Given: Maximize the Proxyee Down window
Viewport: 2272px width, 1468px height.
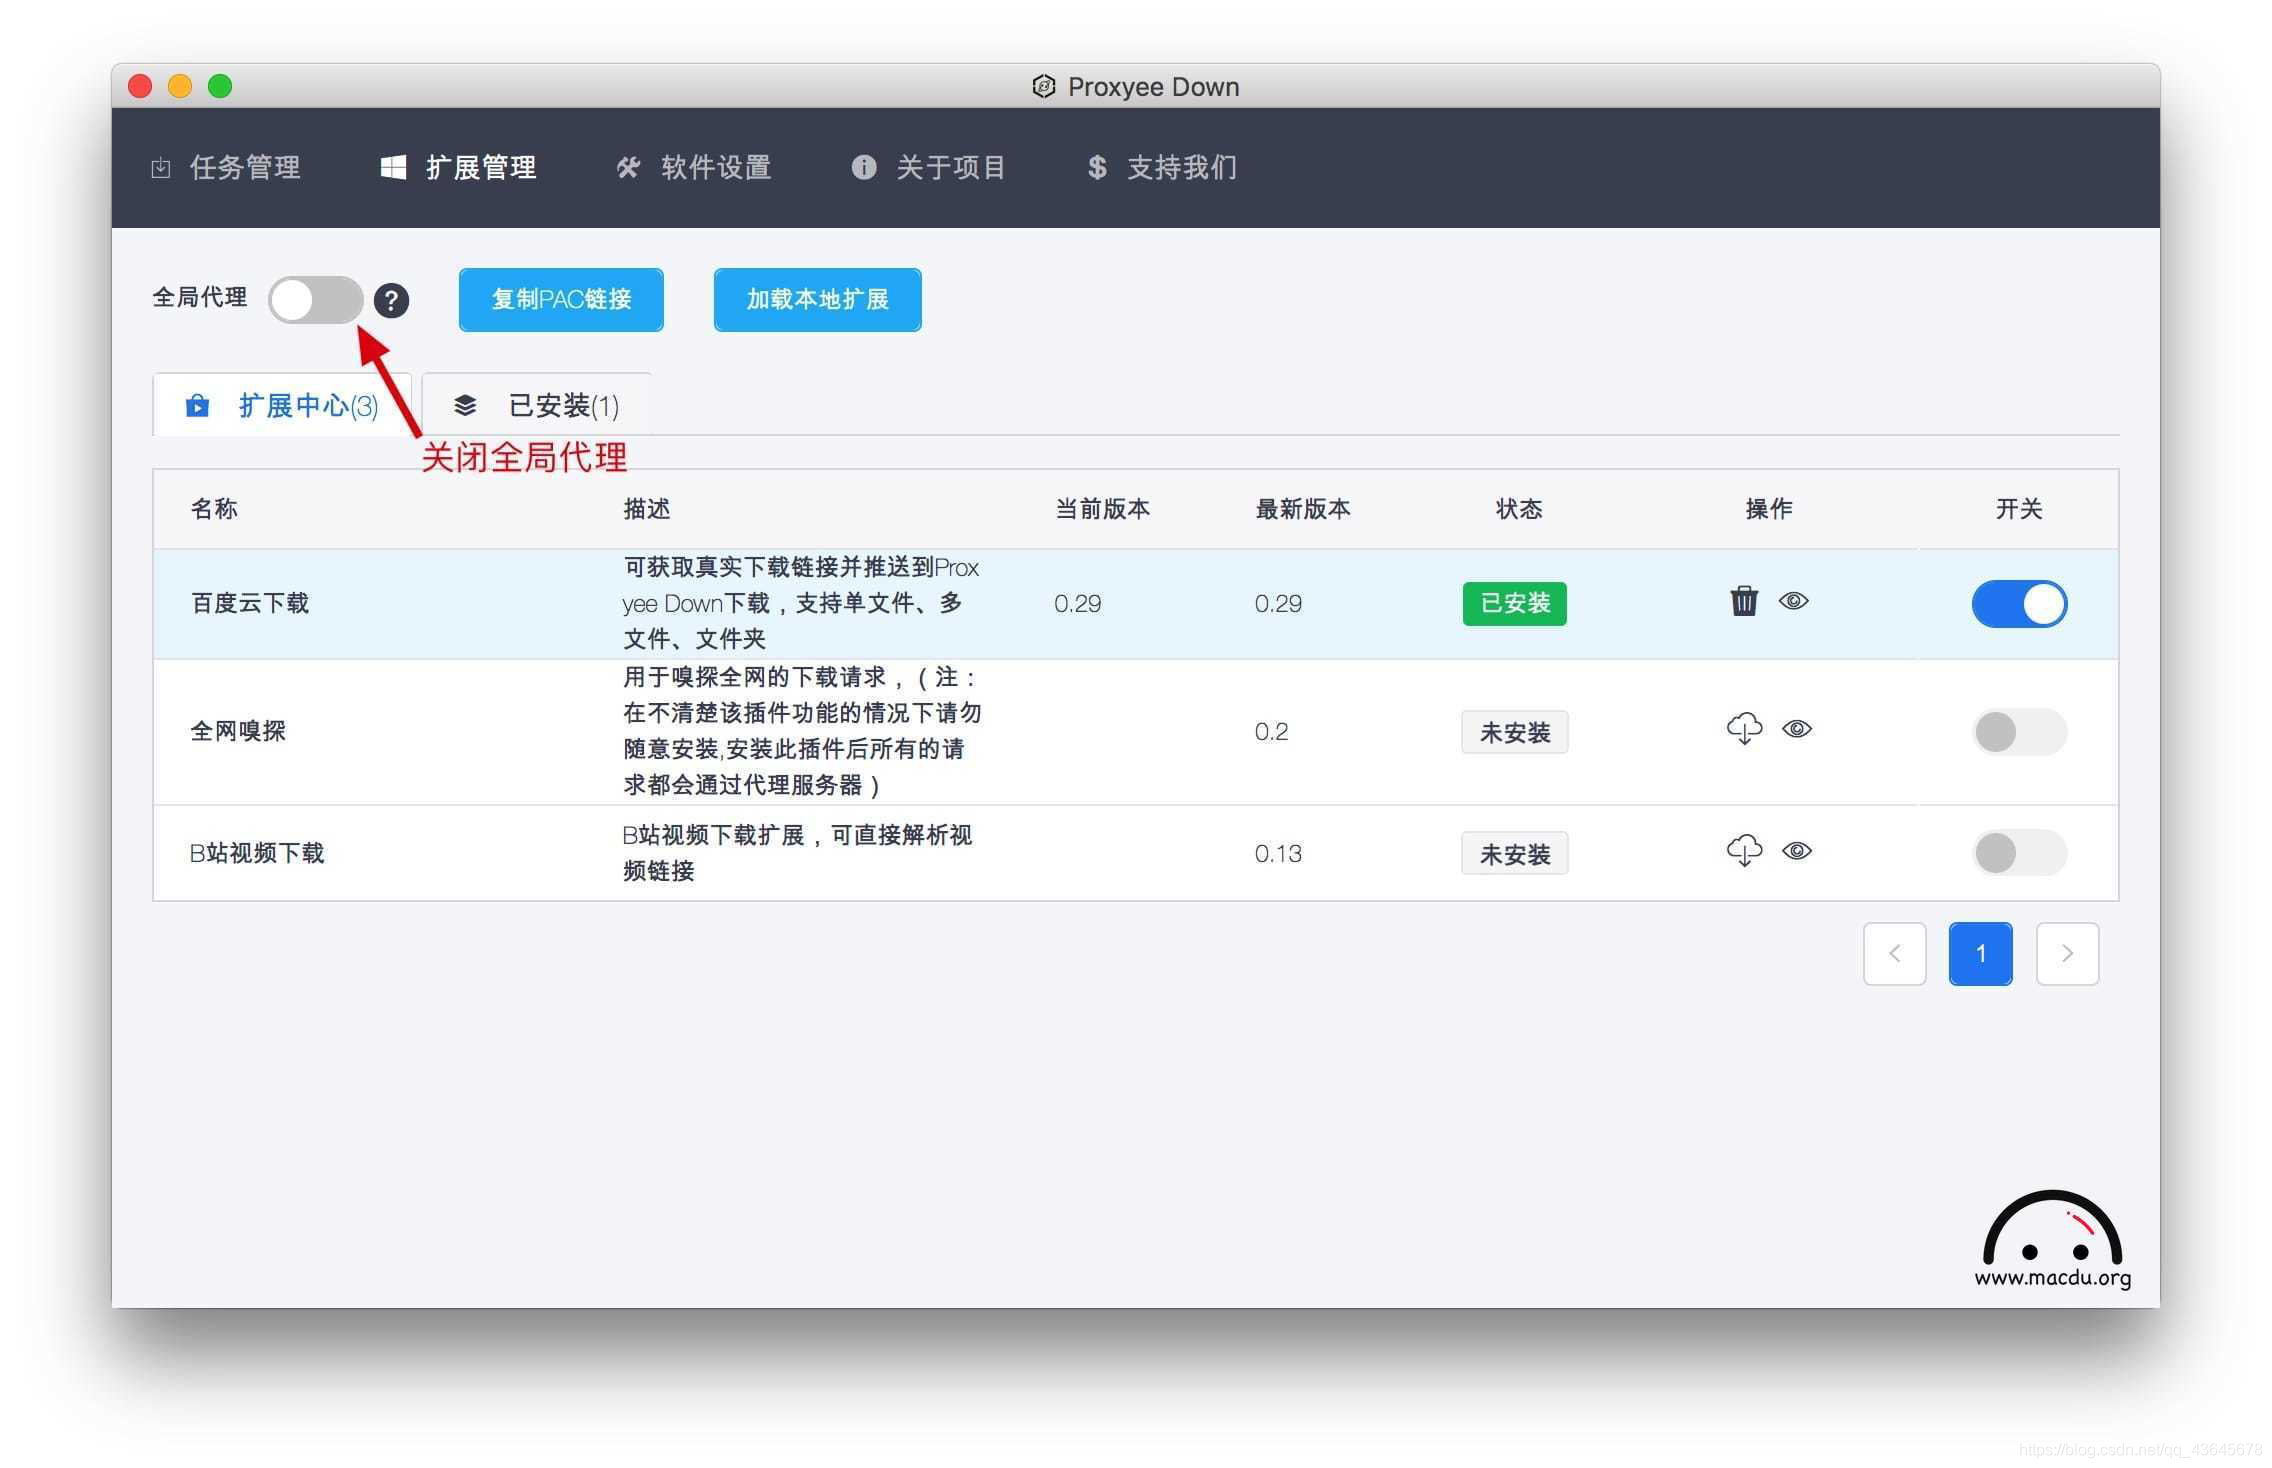Looking at the screenshot, I should click(220, 86).
